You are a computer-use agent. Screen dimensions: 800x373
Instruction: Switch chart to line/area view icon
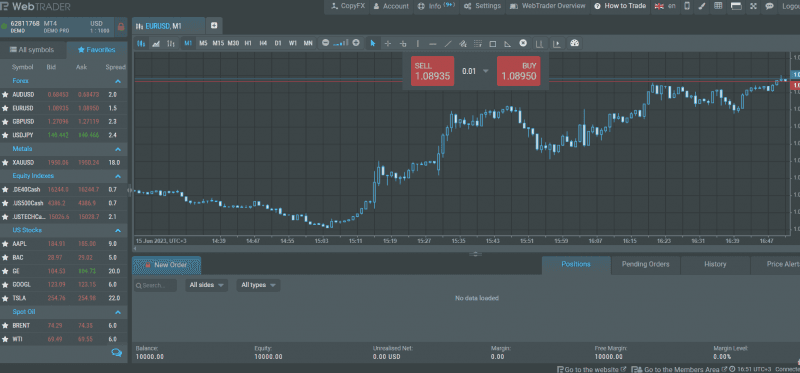tap(156, 43)
